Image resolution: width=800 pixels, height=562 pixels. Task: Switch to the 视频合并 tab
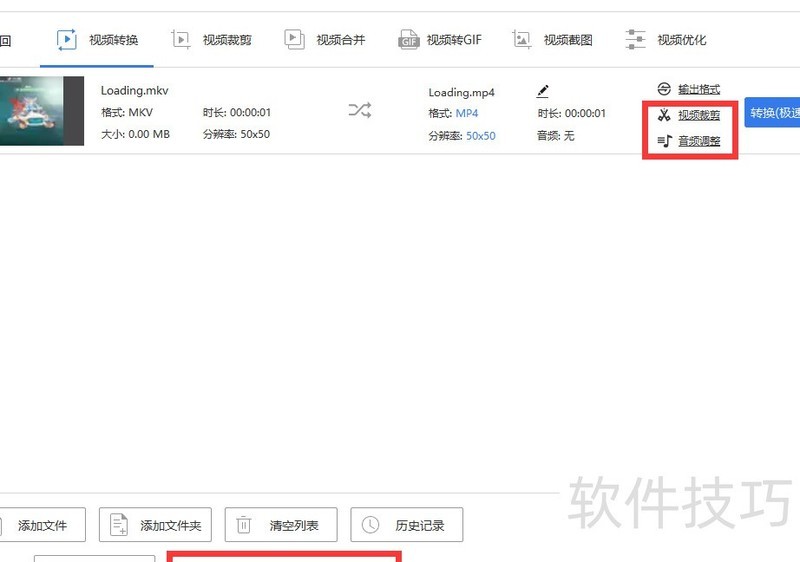point(325,40)
